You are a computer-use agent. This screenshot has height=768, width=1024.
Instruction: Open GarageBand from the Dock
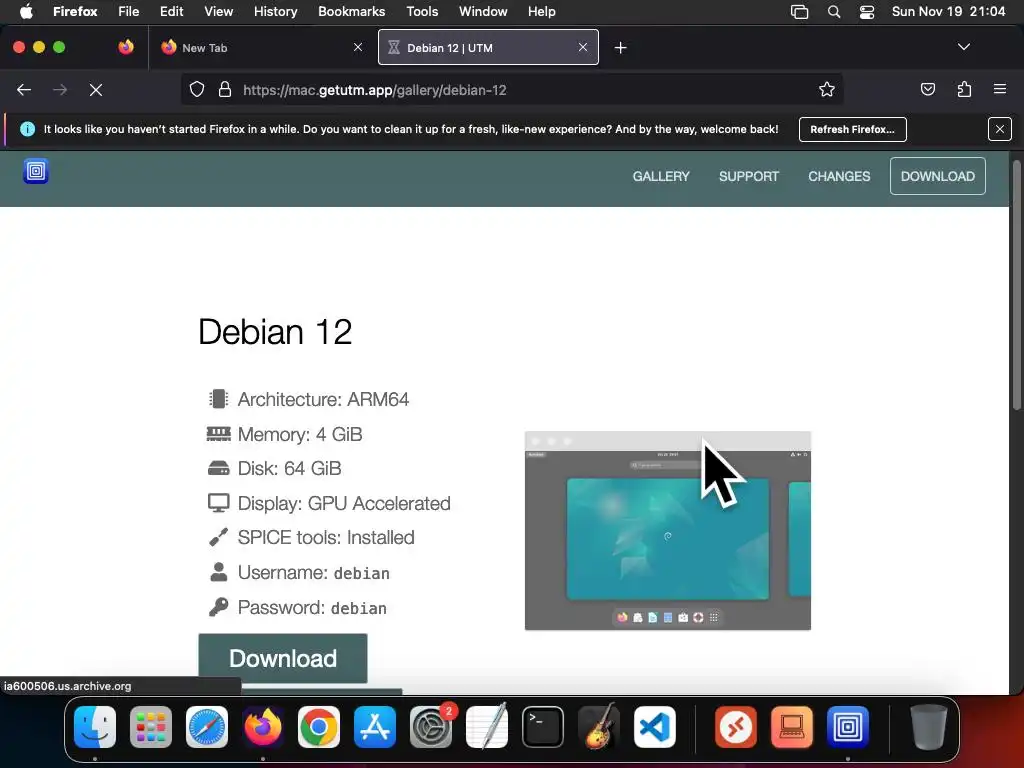pyautogui.click(x=599, y=727)
